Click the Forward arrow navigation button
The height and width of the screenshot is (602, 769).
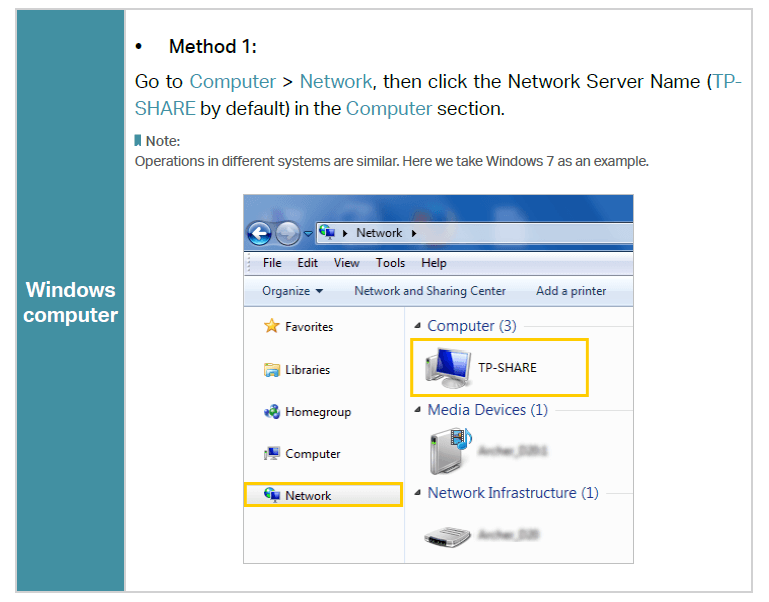(288, 234)
